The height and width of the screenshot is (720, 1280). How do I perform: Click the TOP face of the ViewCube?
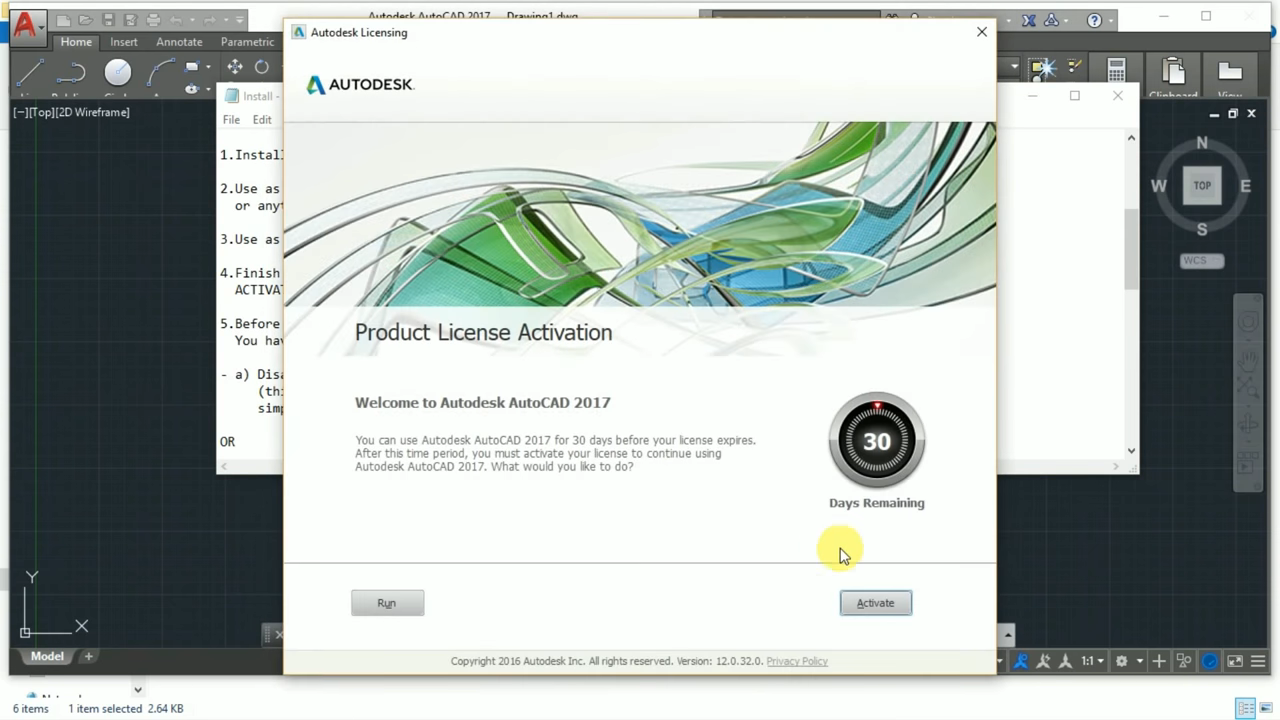point(1202,185)
